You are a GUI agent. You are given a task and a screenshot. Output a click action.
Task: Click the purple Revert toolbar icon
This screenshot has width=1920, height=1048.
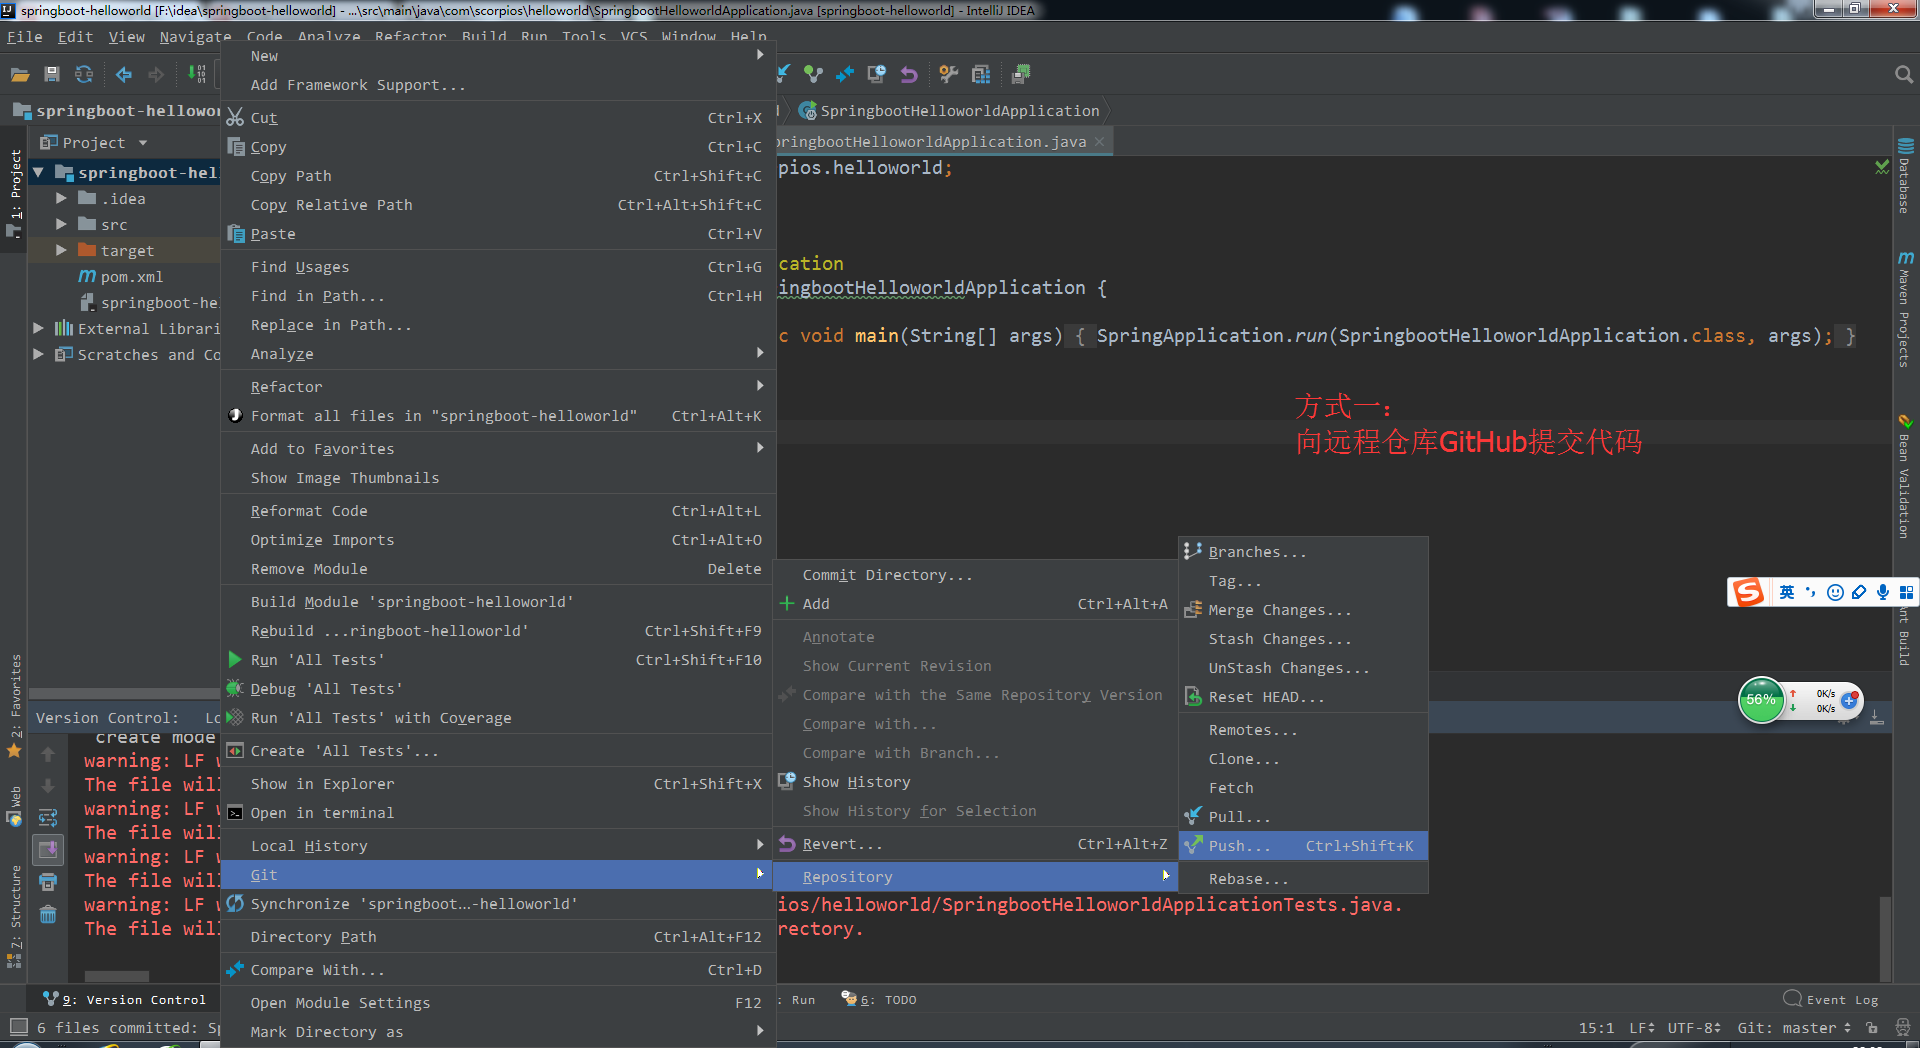click(909, 74)
